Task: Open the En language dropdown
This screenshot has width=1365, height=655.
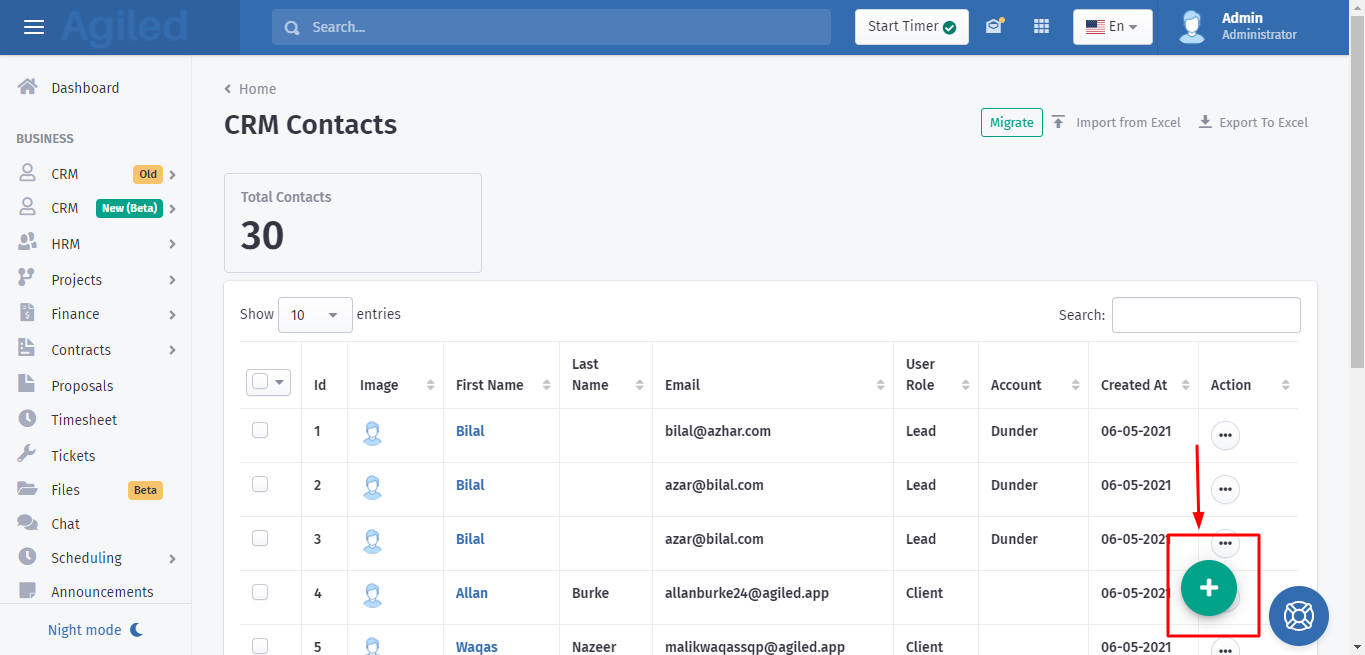Action: 1112,27
